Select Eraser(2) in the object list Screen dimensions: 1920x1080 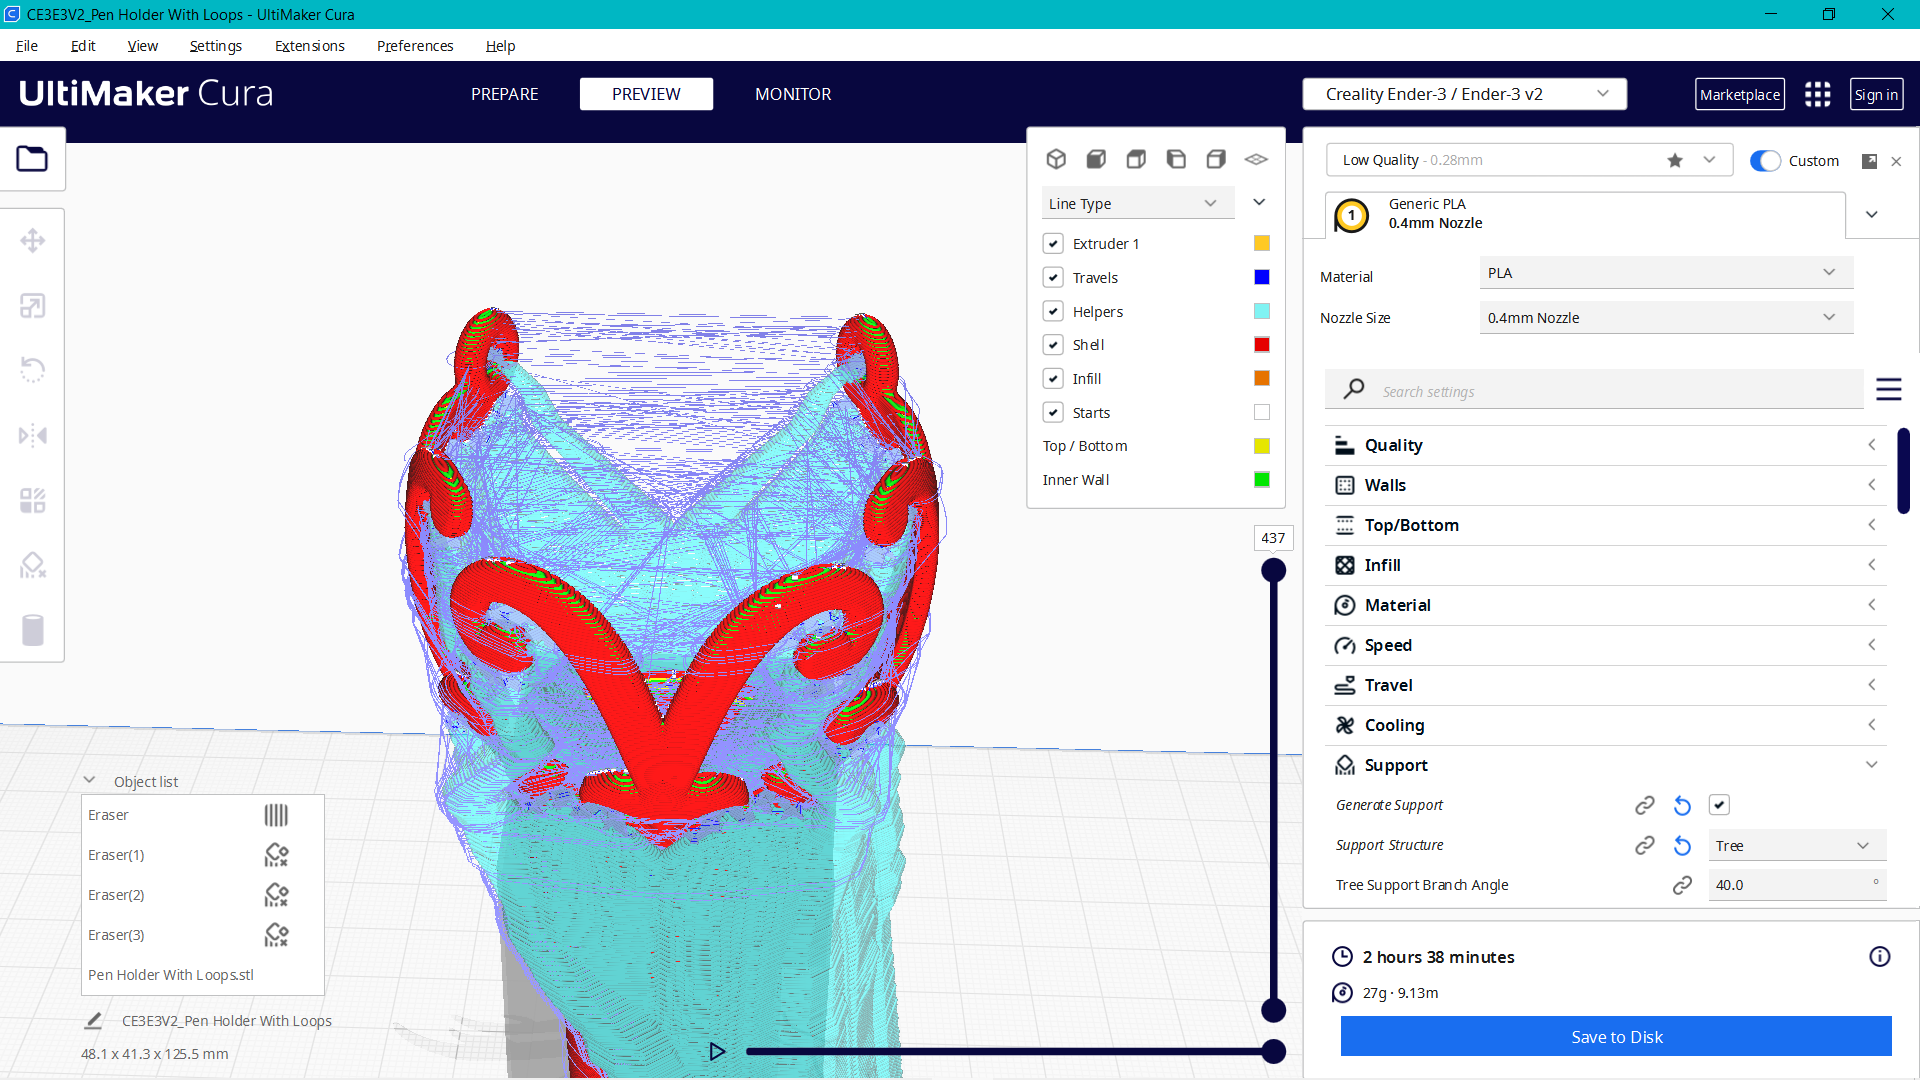[116, 895]
